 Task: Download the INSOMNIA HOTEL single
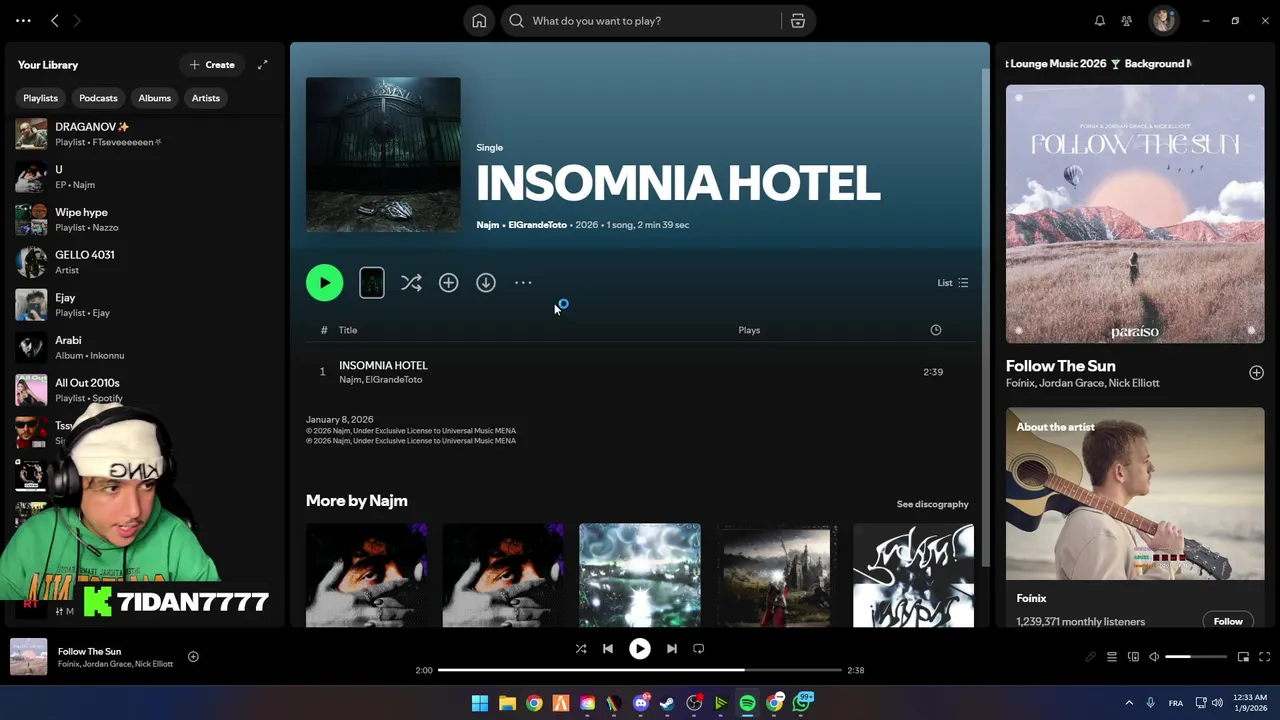click(x=486, y=283)
